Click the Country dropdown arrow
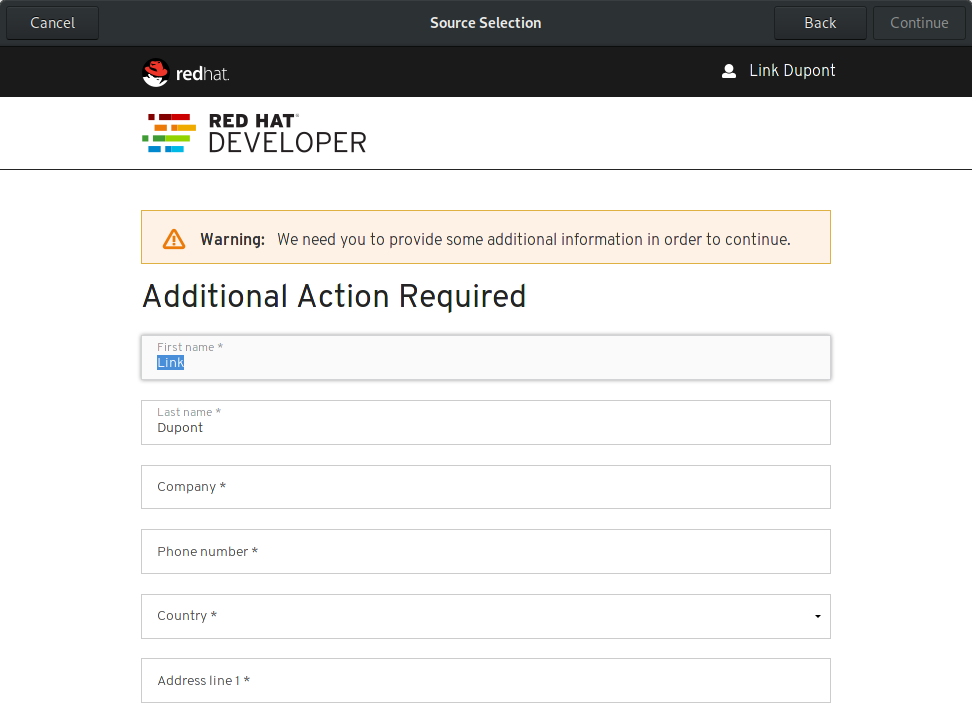972x716 pixels. click(x=817, y=617)
